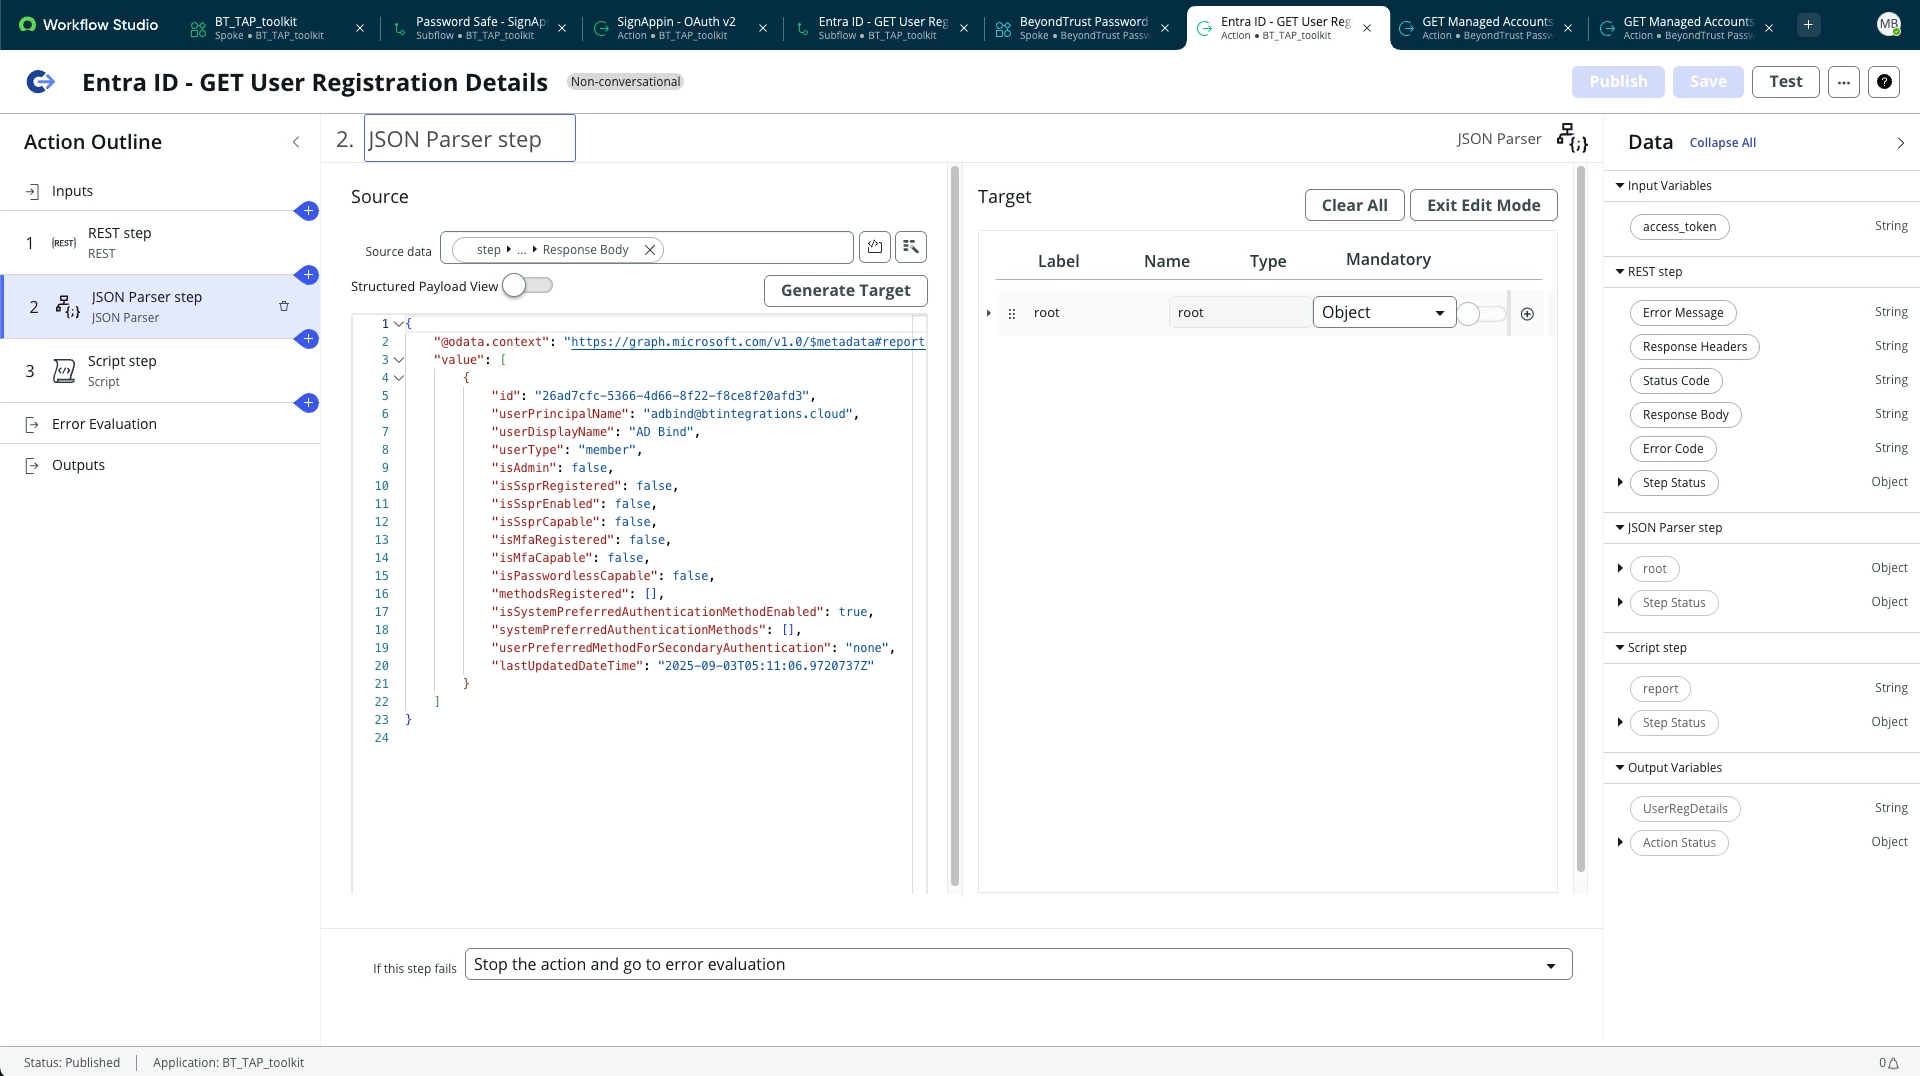Click the access_token data pill
This screenshot has height=1076, width=1920.
[x=1680, y=227]
